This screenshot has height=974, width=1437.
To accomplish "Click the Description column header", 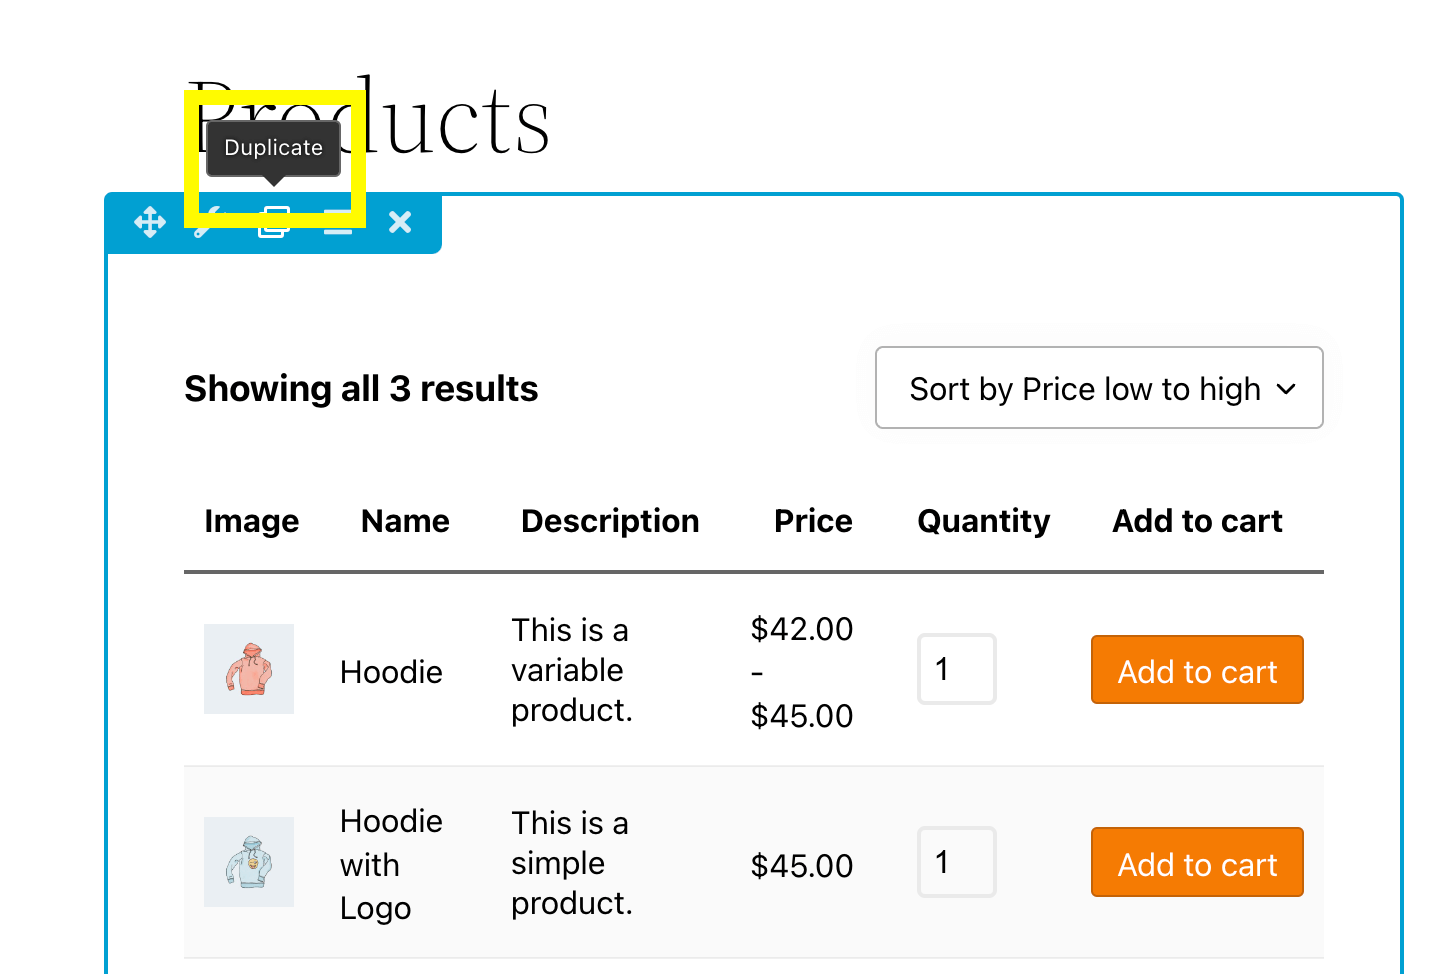I will pyautogui.click(x=610, y=521).
